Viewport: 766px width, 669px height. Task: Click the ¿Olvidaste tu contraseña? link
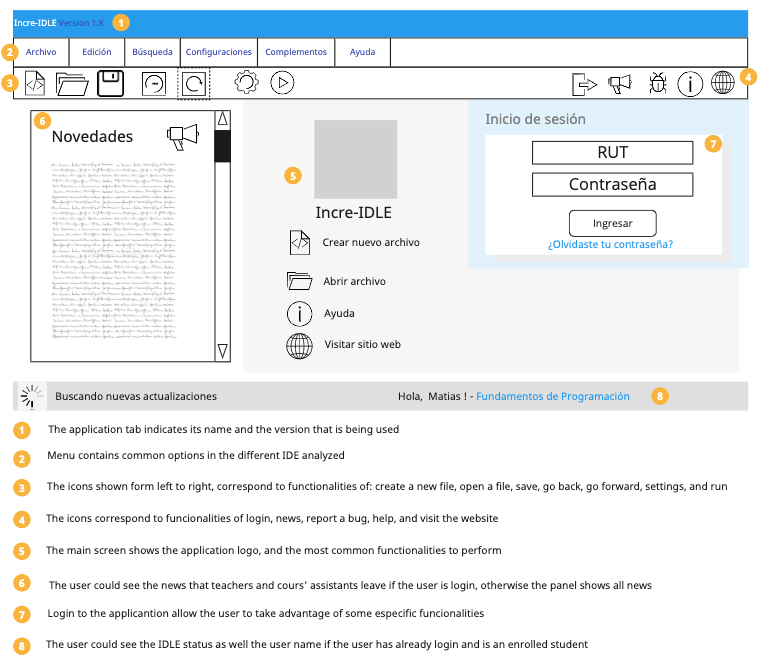click(610, 244)
